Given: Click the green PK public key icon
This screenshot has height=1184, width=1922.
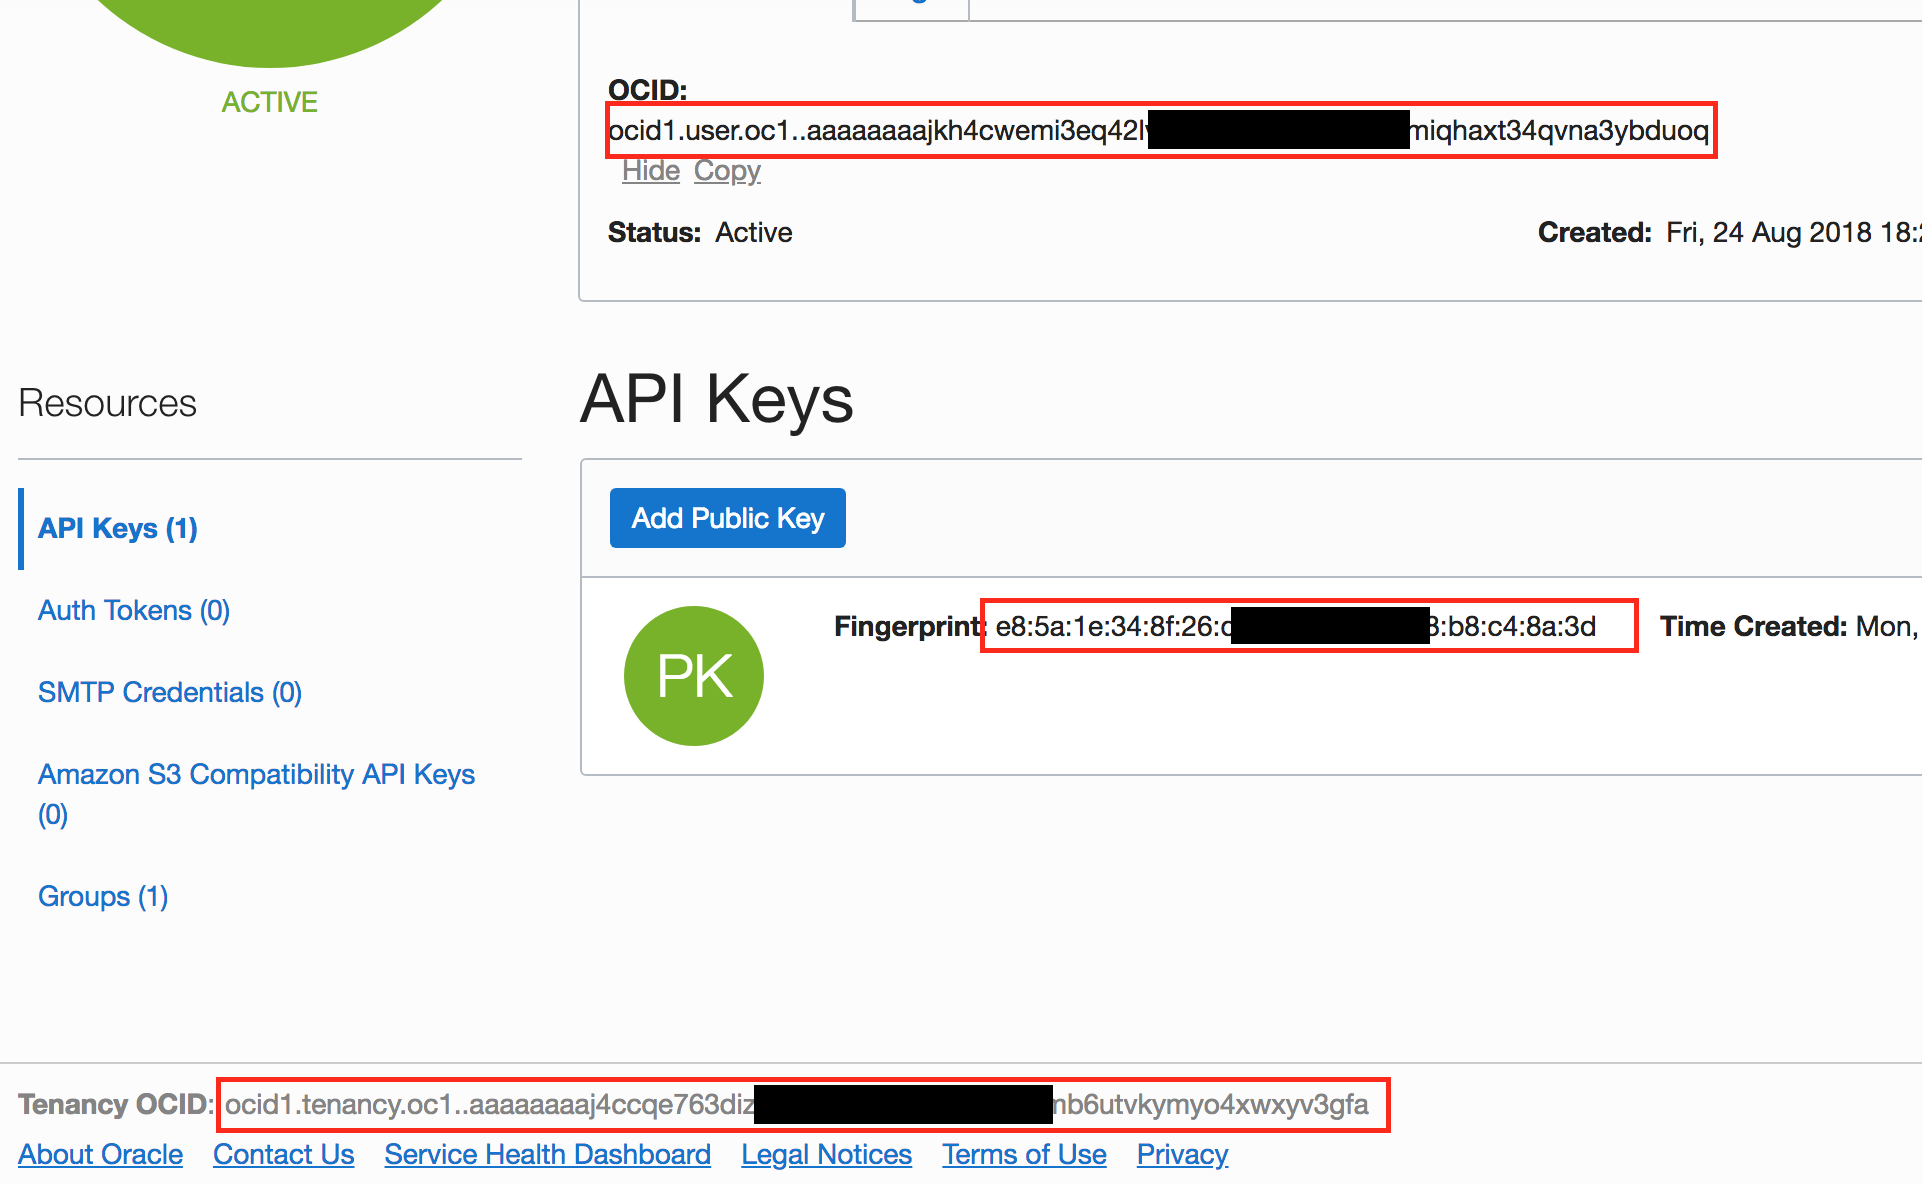Looking at the screenshot, I should (694, 676).
